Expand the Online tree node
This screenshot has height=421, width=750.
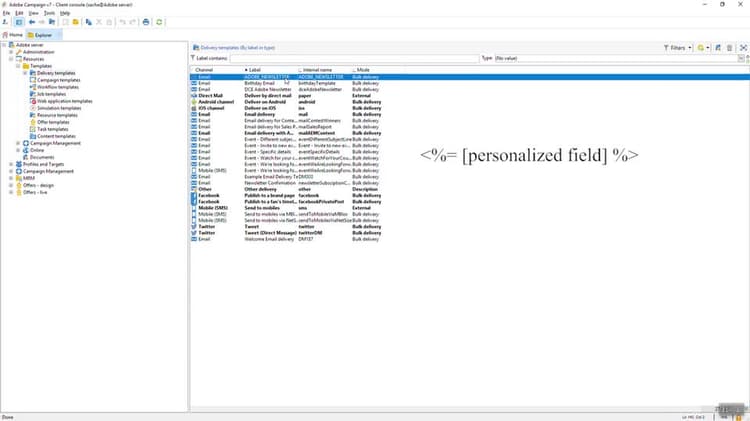pos(18,150)
